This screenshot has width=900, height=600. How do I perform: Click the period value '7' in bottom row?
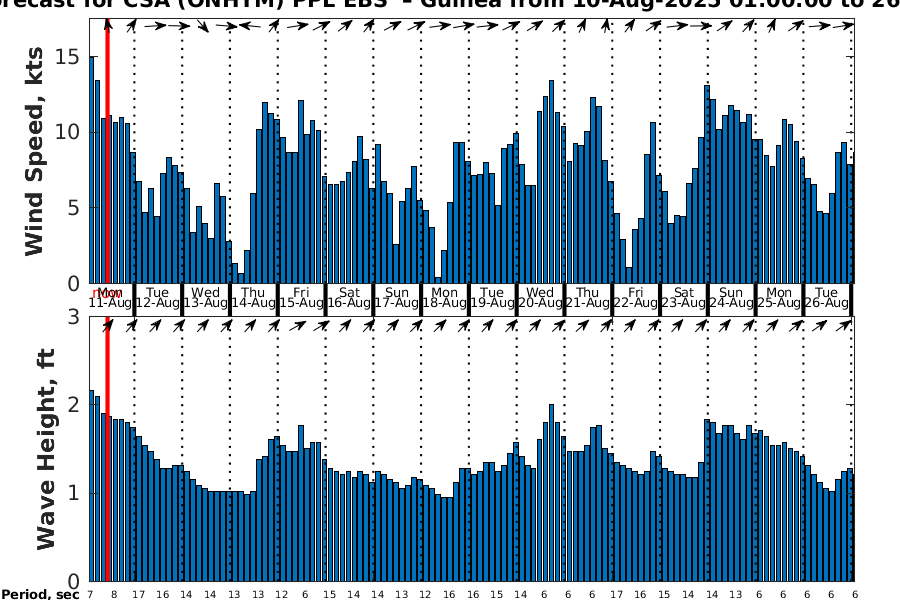(x=90, y=595)
